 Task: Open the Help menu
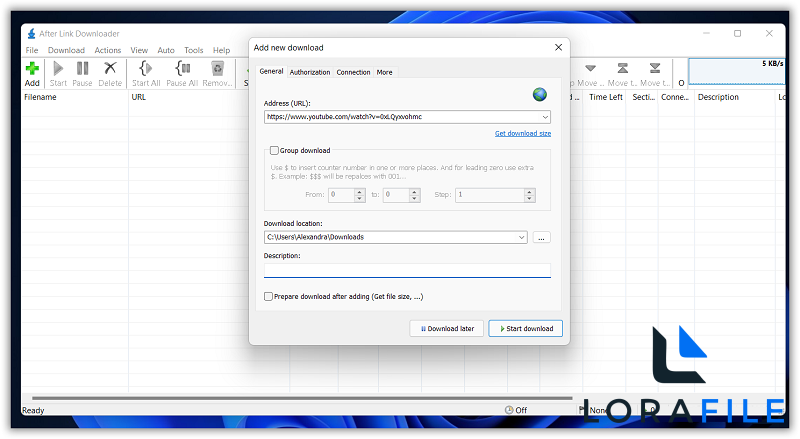coord(221,50)
